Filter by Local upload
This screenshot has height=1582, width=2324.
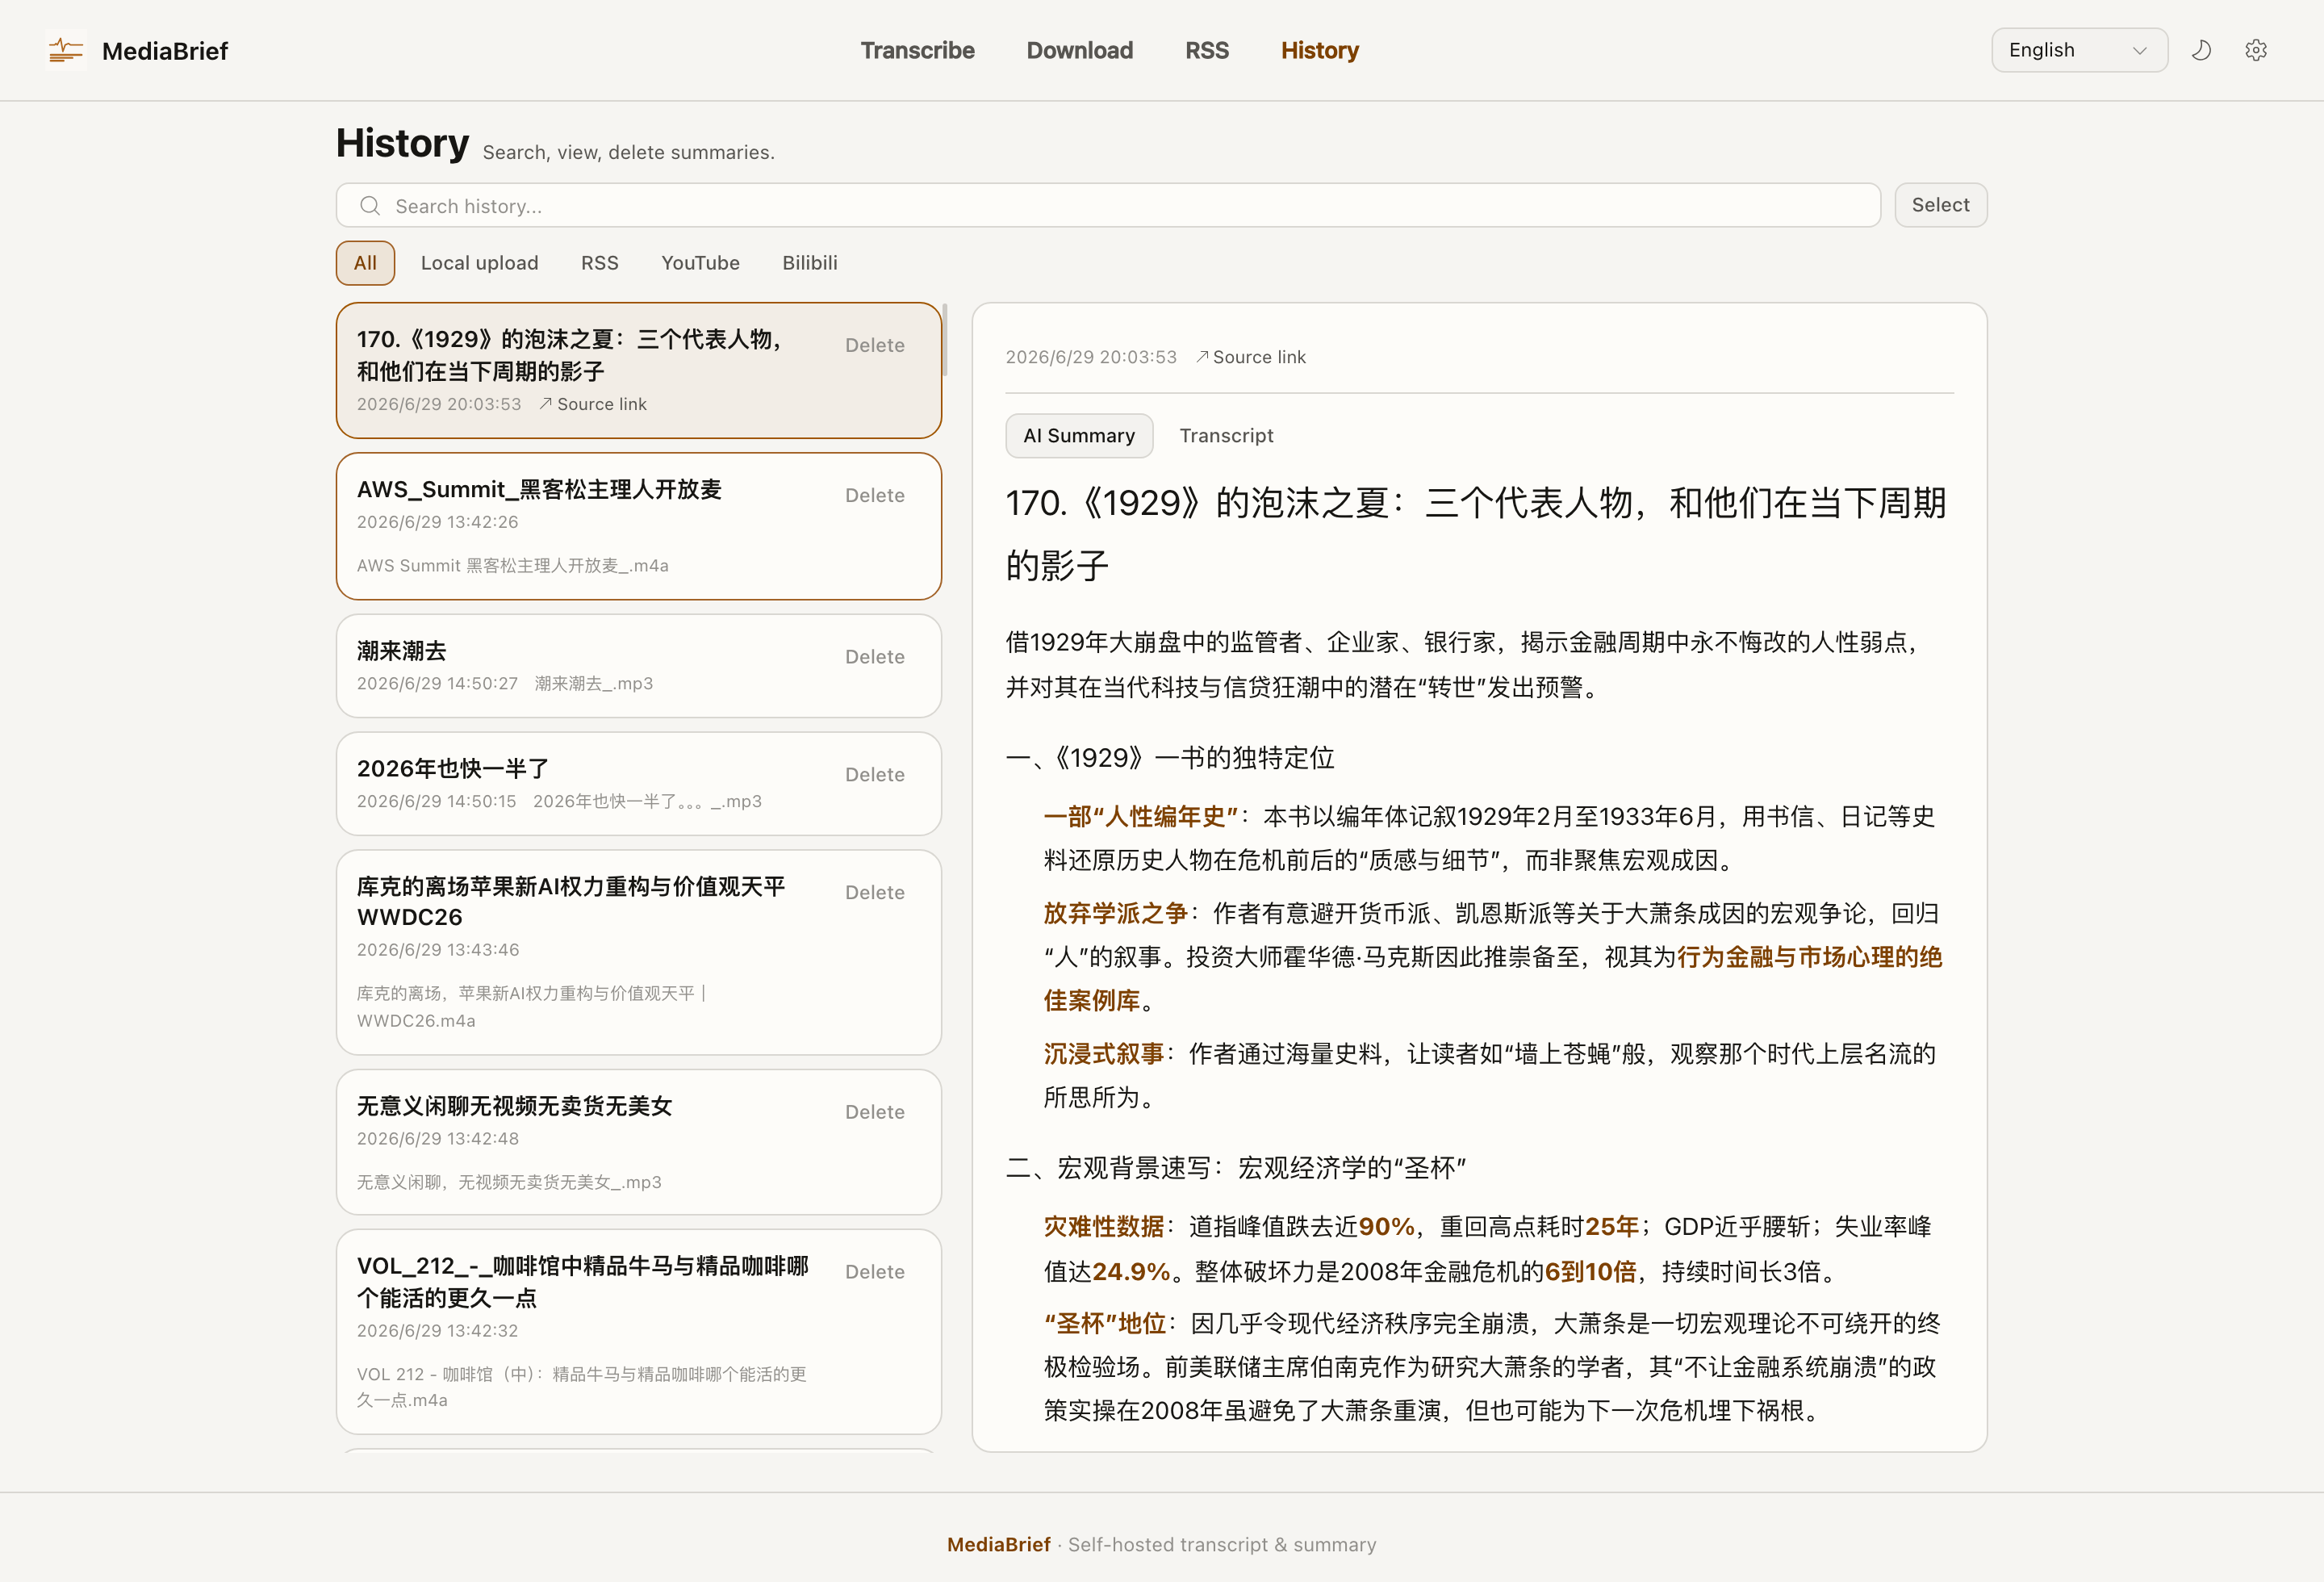[479, 263]
